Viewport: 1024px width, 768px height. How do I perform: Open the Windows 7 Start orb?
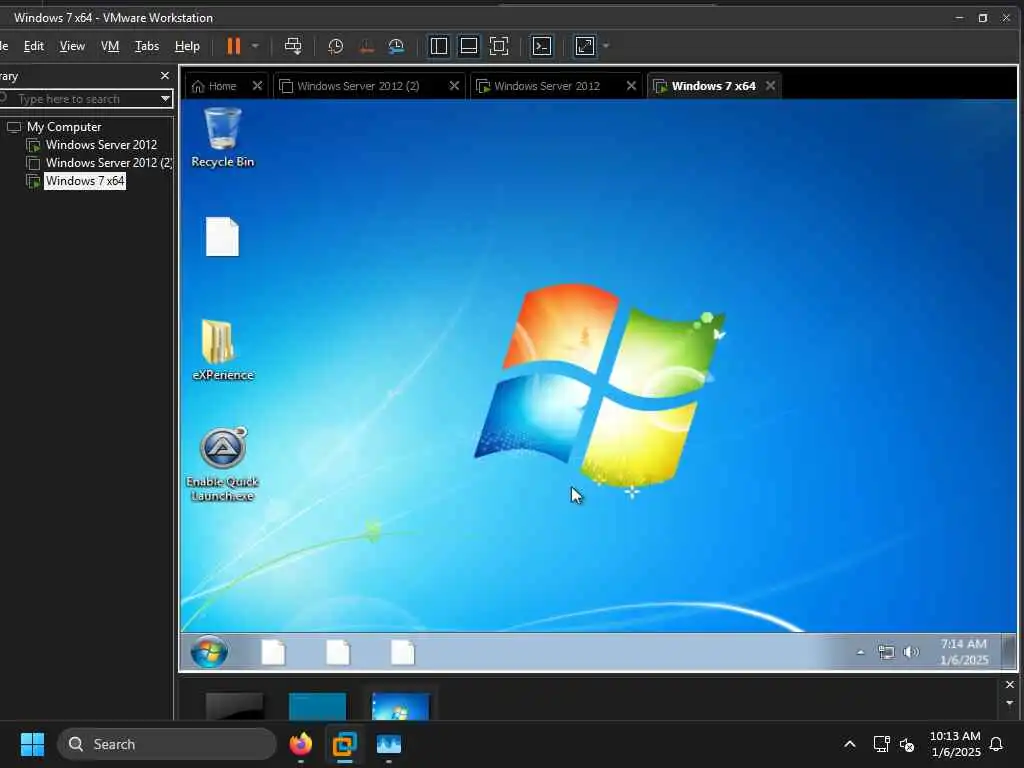coord(209,652)
